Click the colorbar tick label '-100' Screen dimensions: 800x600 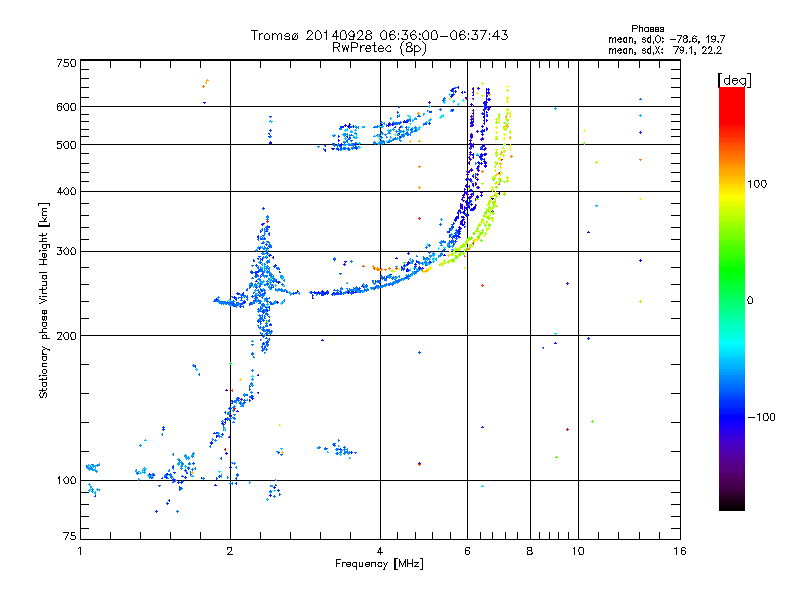coord(761,417)
